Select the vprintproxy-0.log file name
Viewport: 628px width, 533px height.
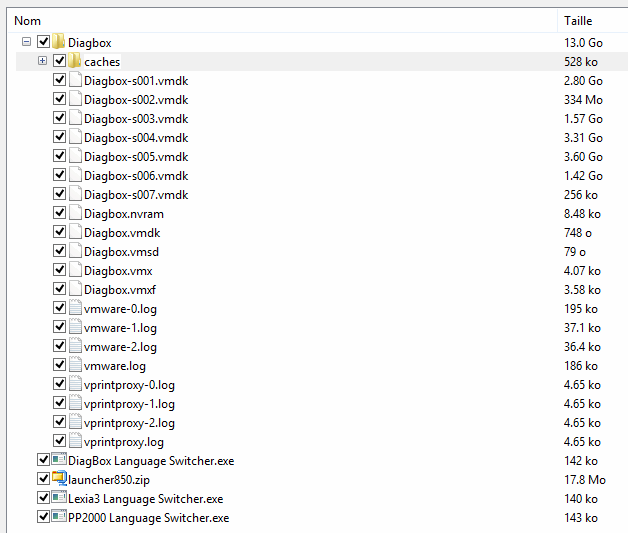129,385
